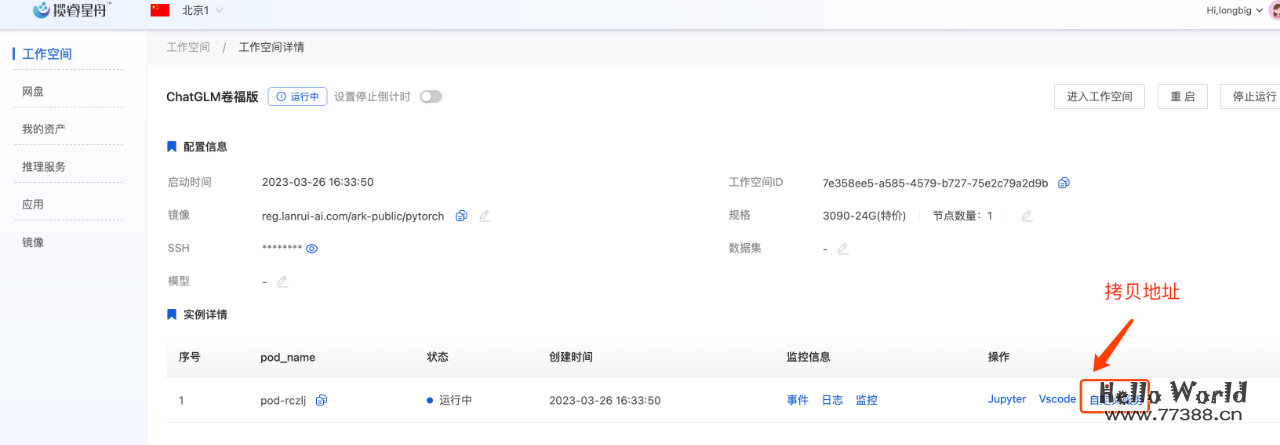Image resolution: width=1280 pixels, height=445 pixels.
Task: Click the 工作空间详情 breadcrumb text
Action: (272, 47)
